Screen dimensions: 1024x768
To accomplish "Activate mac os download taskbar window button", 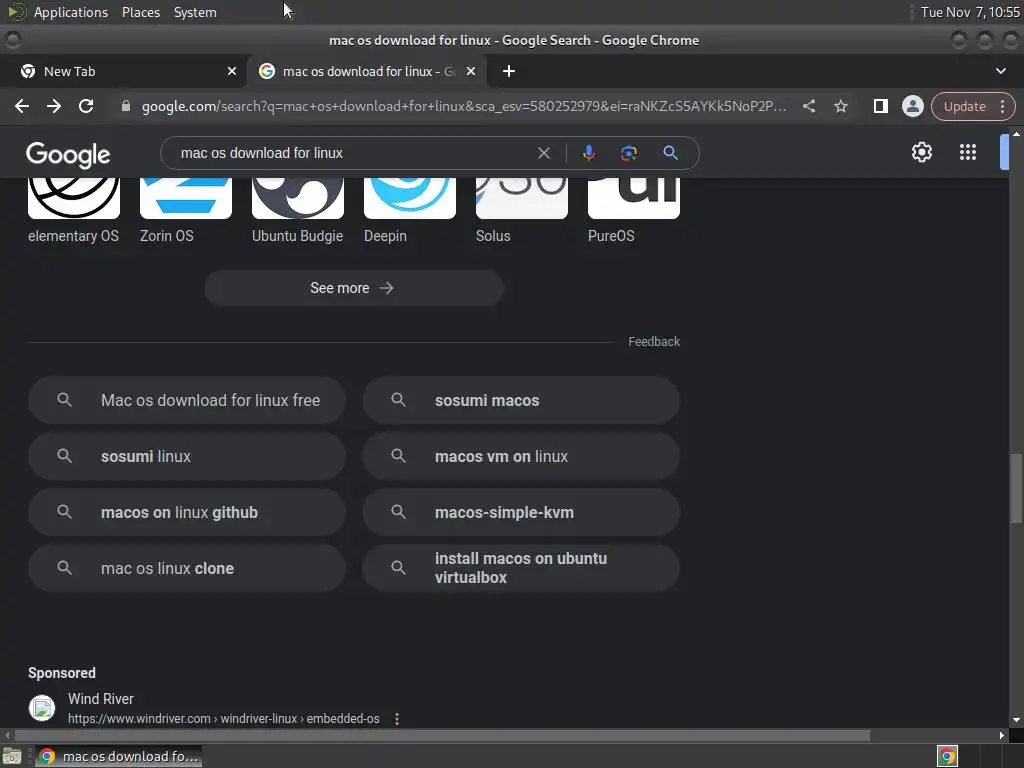I will (118, 756).
